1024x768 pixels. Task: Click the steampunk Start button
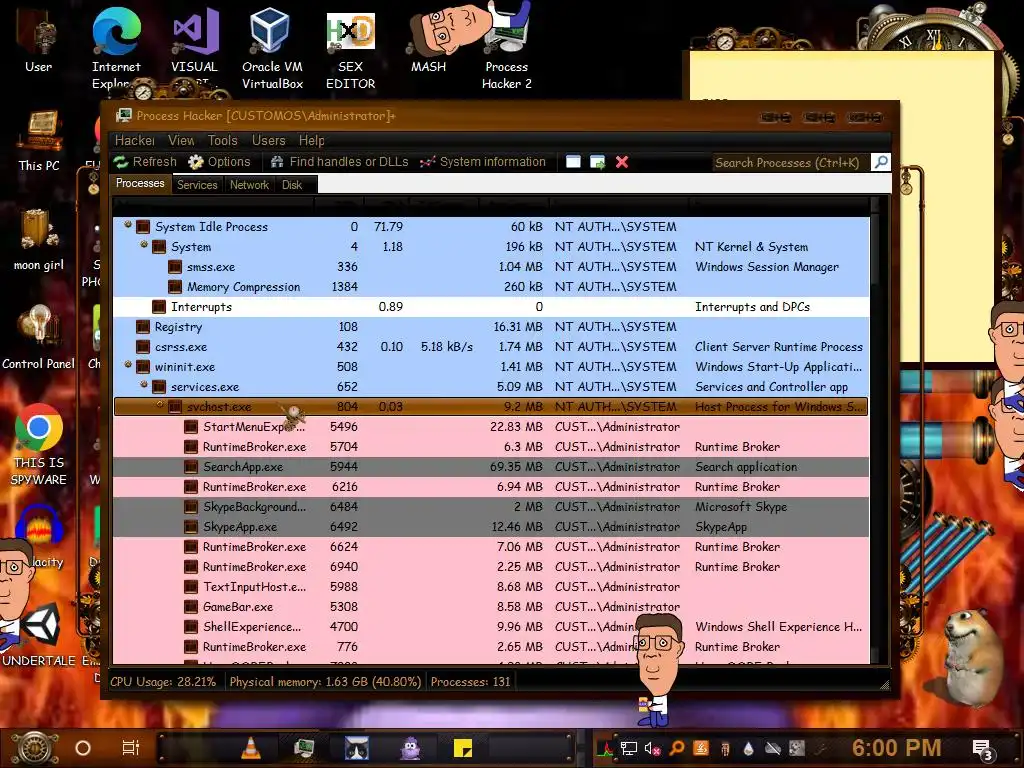coord(35,748)
